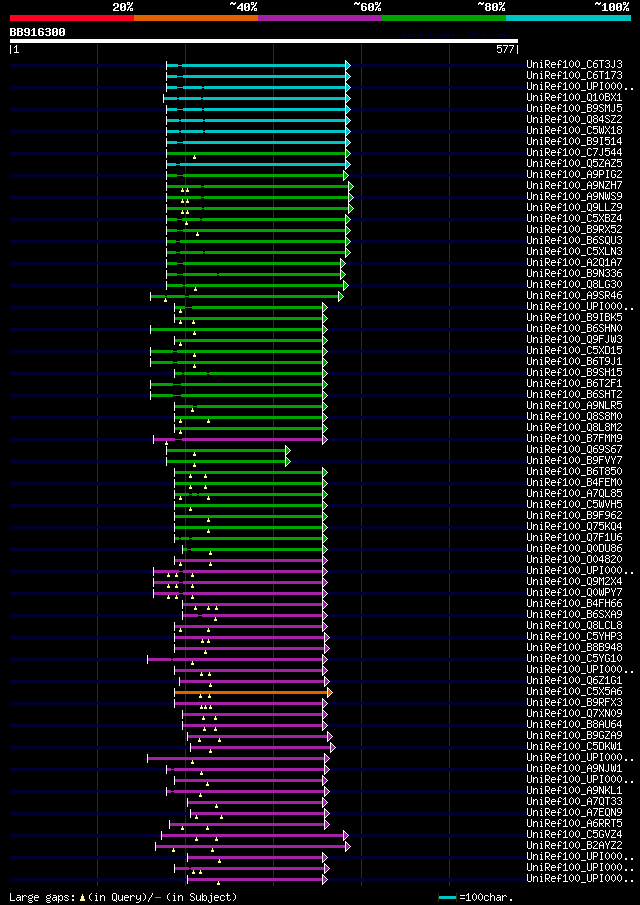640x905 pixels.
Task: Select the BB916300 query name
Action: 38,32
